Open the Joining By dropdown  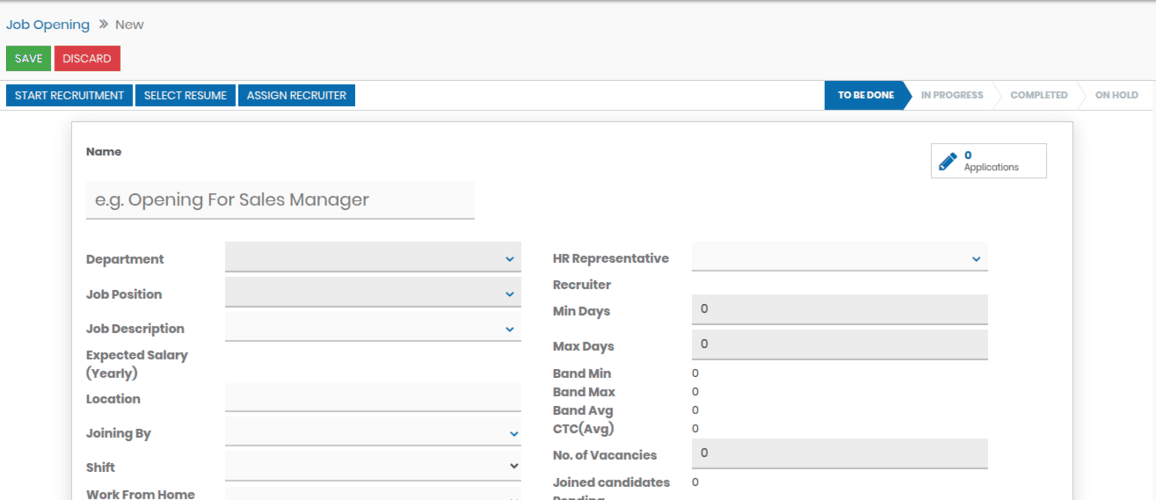(x=372, y=433)
